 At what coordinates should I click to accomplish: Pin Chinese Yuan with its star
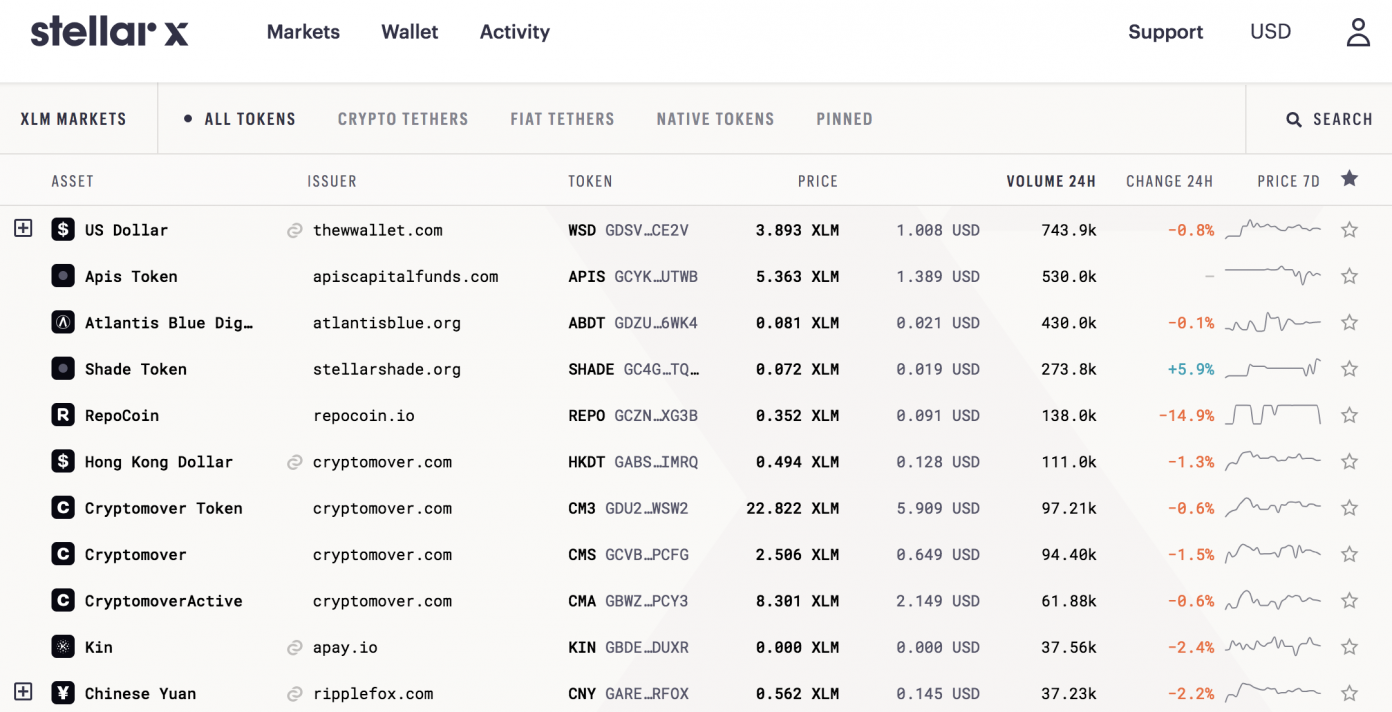click(1349, 693)
